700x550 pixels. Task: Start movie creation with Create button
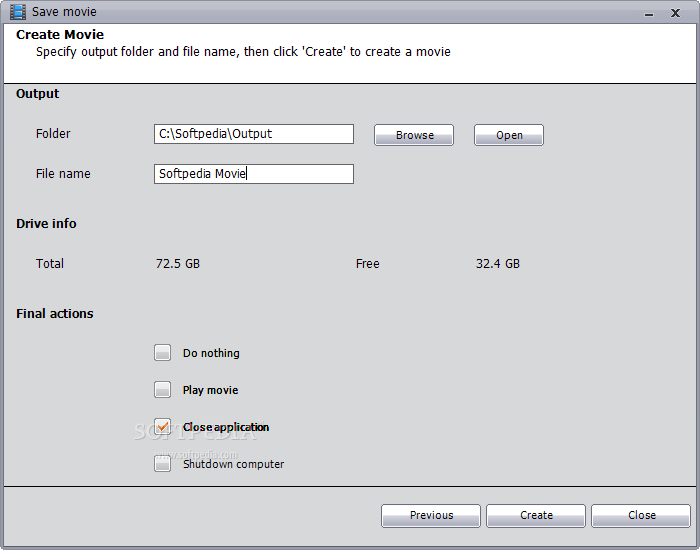click(536, 516)
